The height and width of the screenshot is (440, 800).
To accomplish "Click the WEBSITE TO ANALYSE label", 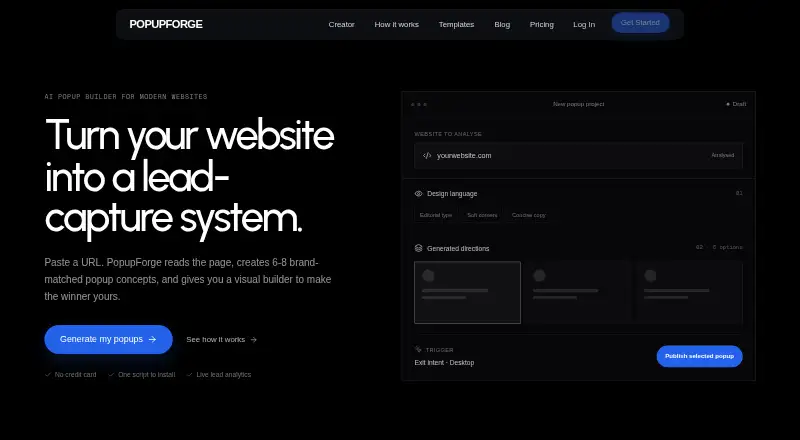I will click(x=448, y=134).
